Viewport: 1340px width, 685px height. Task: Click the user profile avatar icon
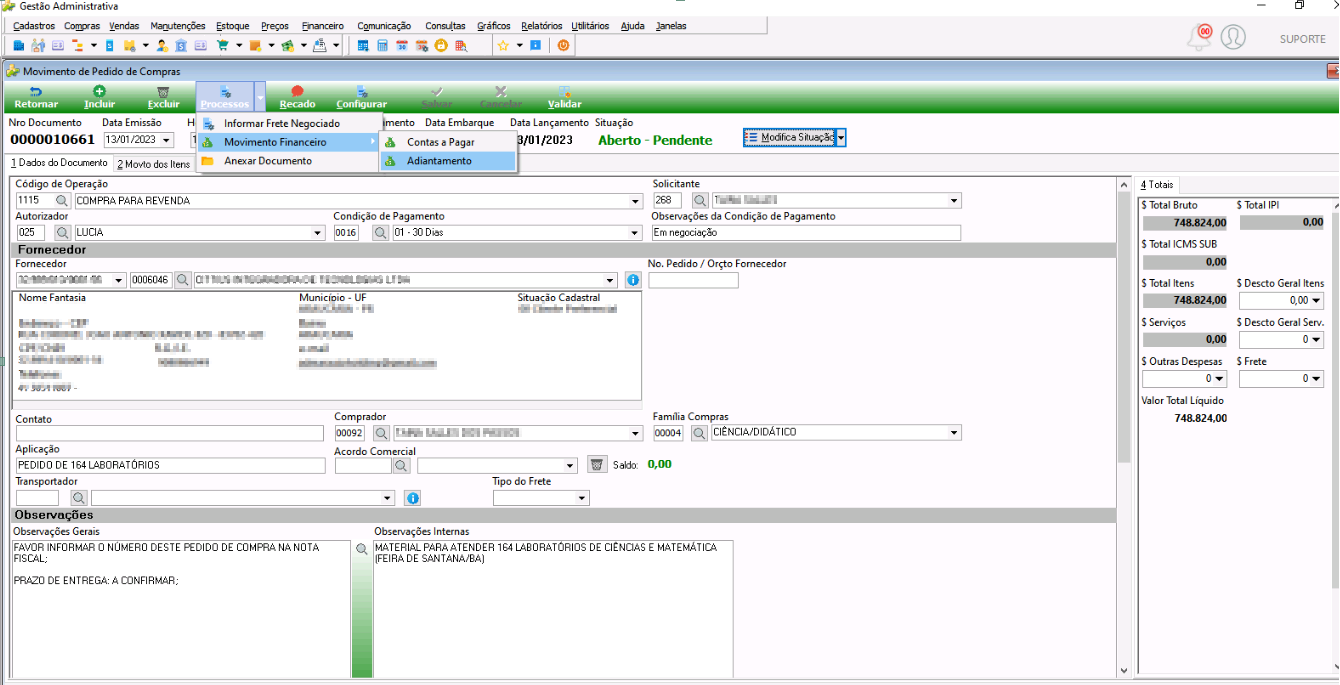click(1234, 38)
